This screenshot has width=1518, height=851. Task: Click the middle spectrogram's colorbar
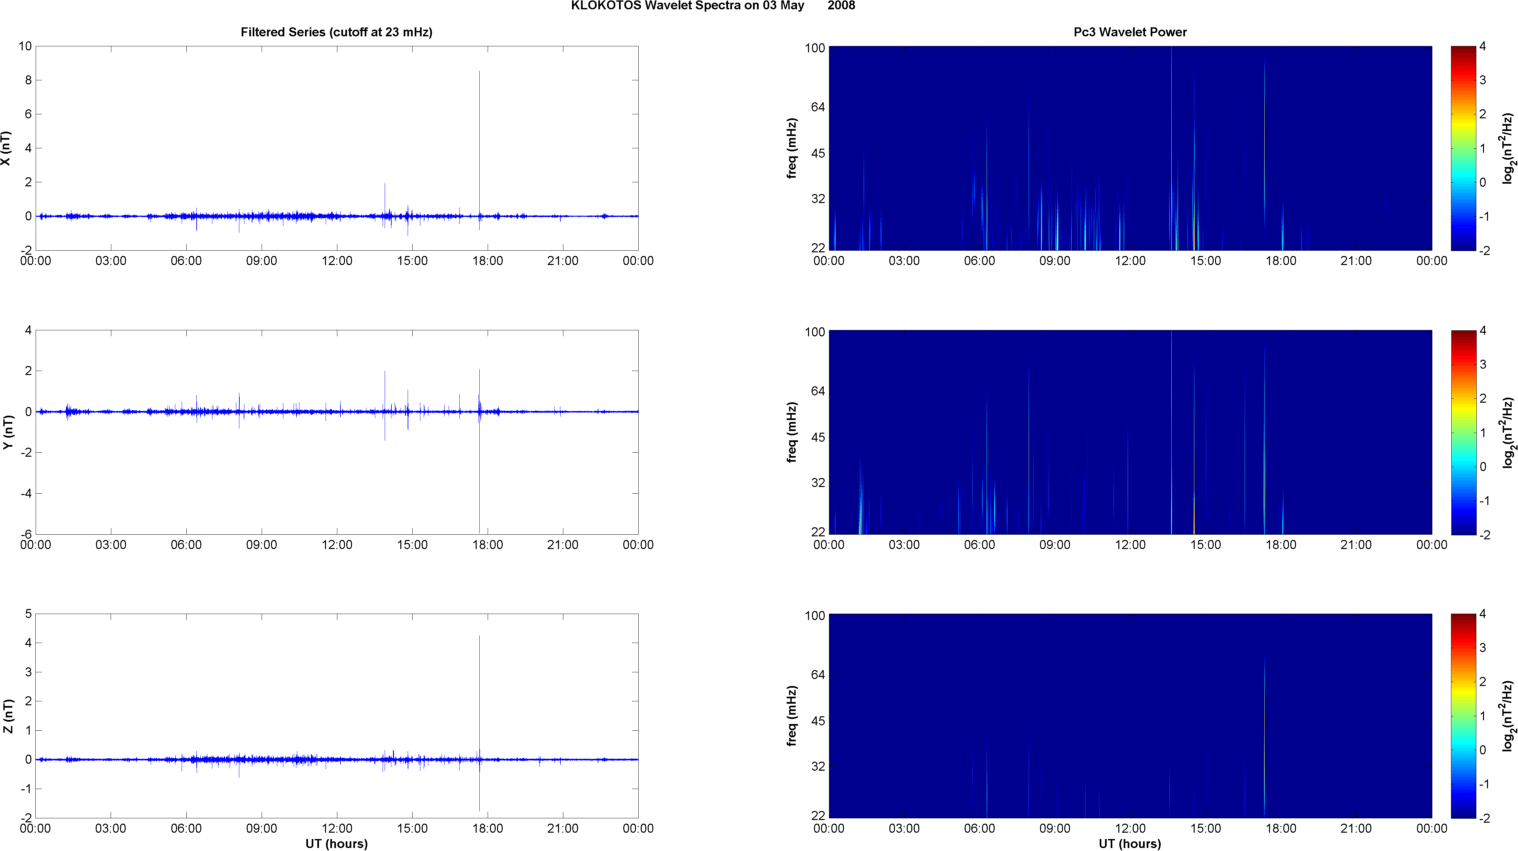[x=1463, y=432]
